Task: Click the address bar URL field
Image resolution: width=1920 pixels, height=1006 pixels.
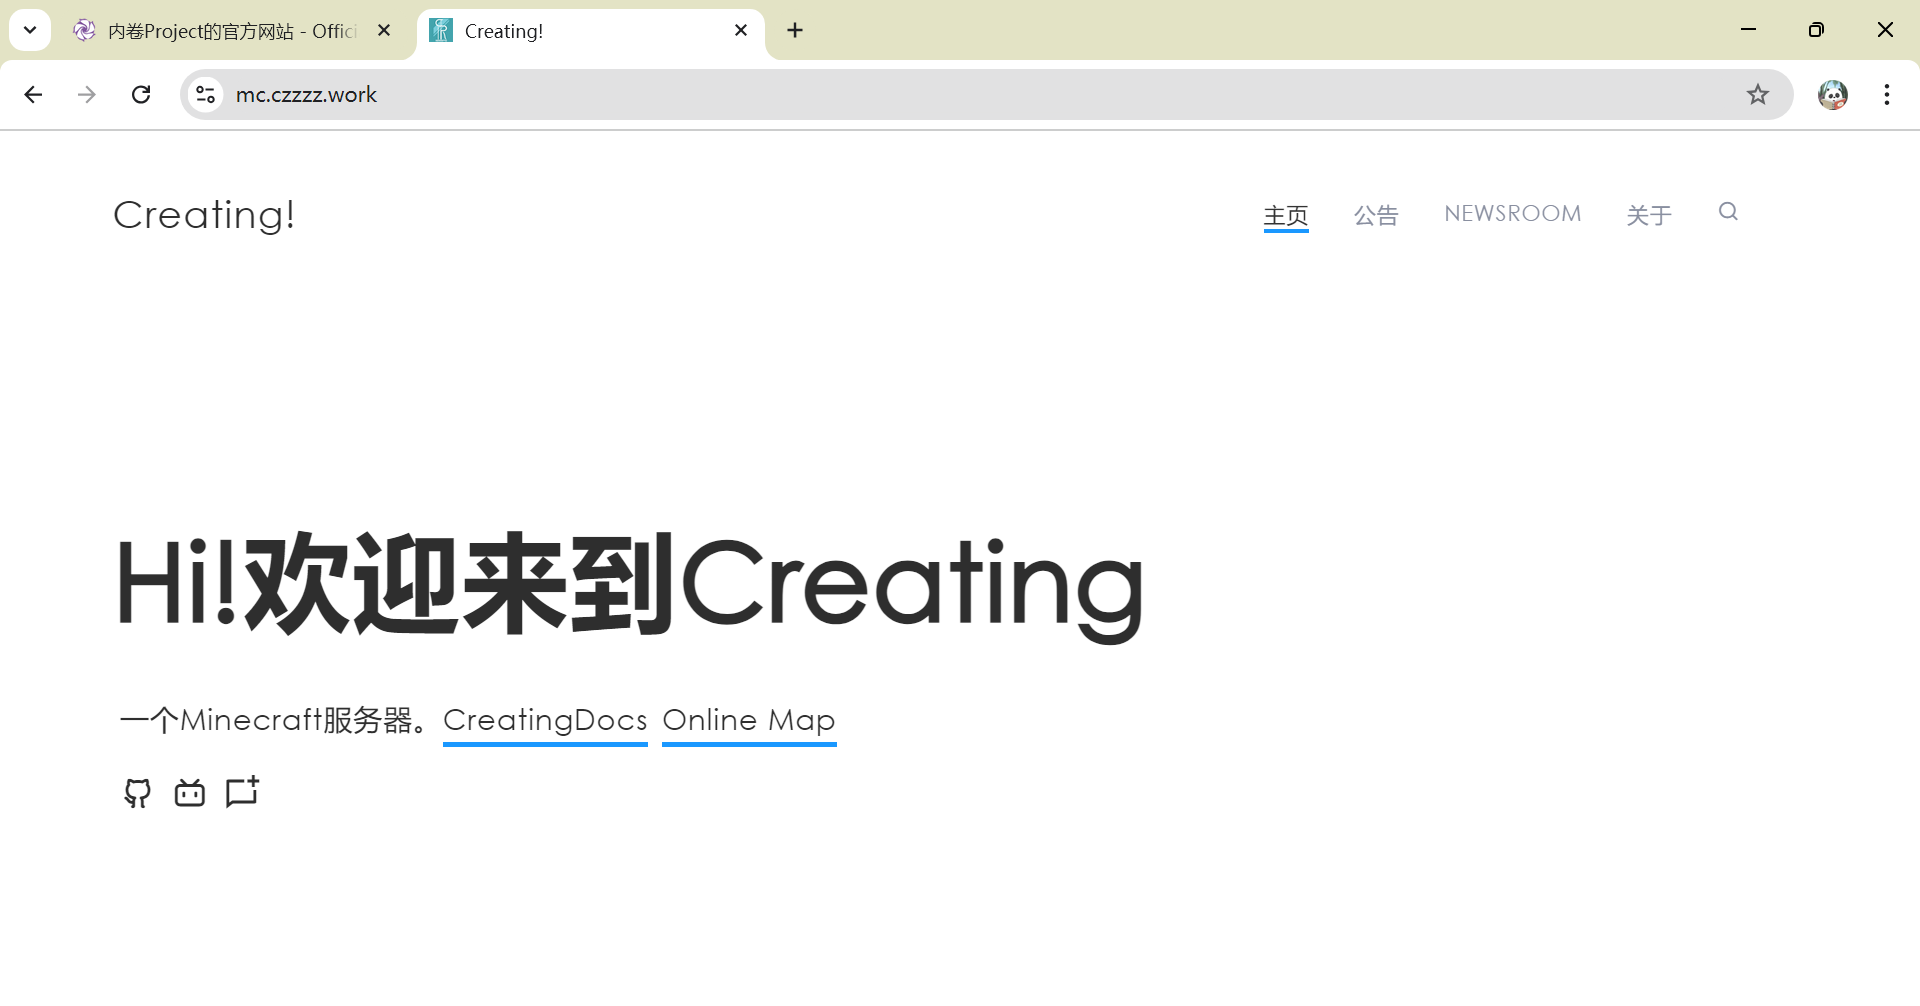Action: (x=900, y=95)
